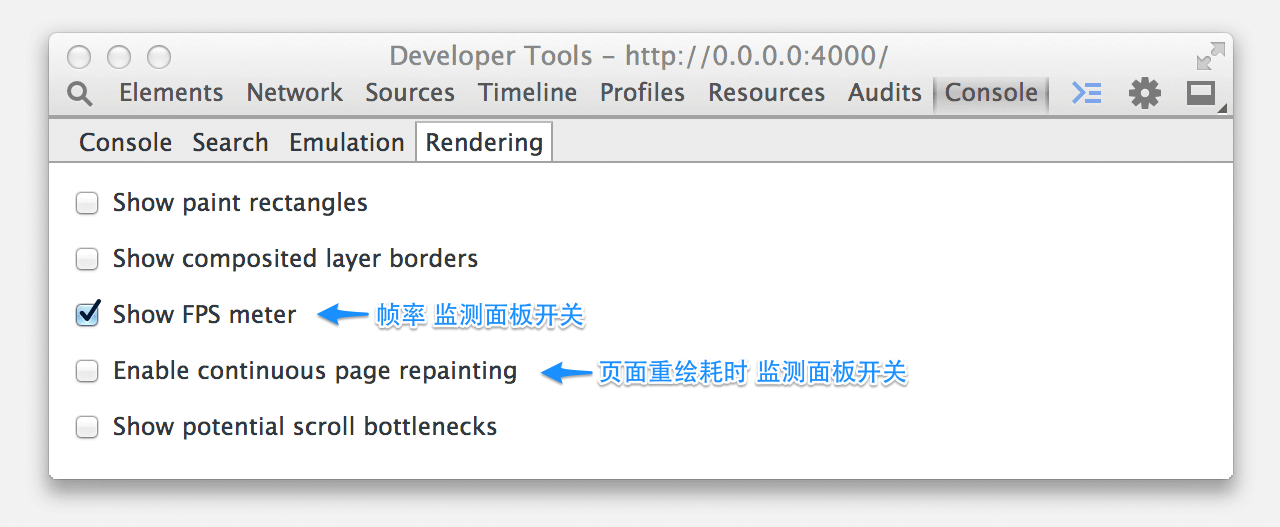The image size is (1280, 527).
Task: Open the Audits panel
Action: point(884,93)
